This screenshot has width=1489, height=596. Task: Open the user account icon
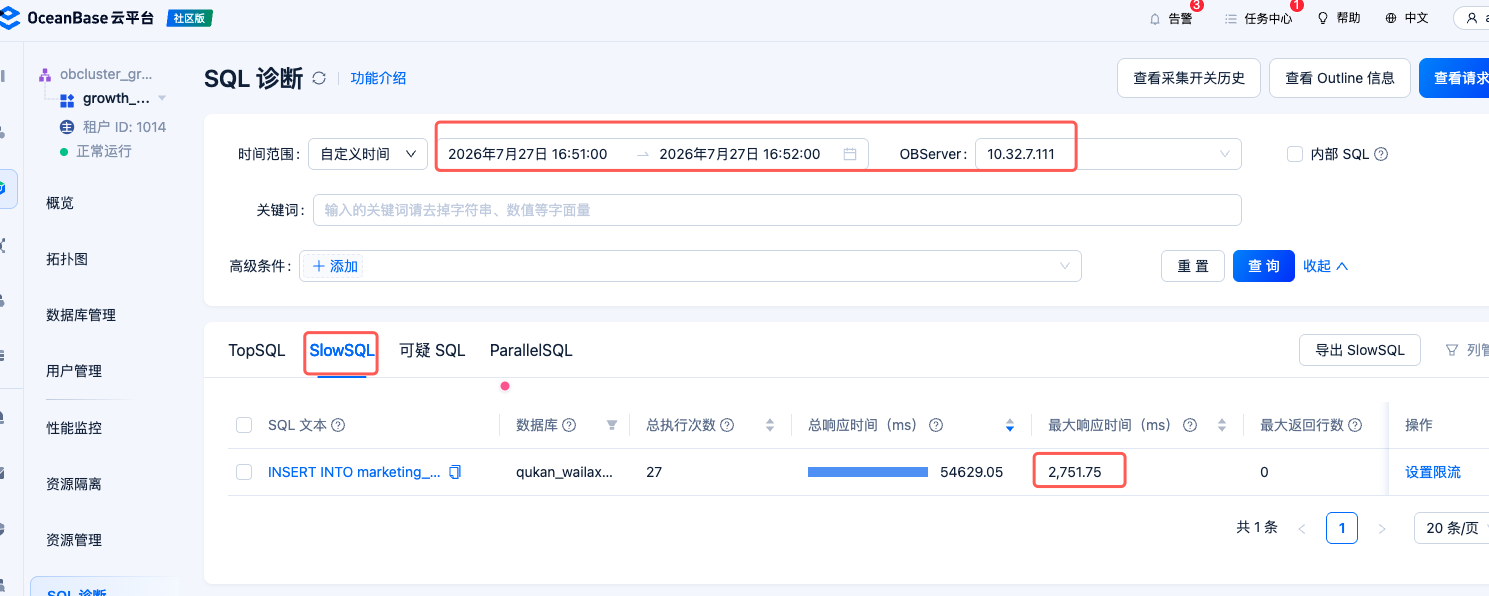click(x=1471, y=18)
